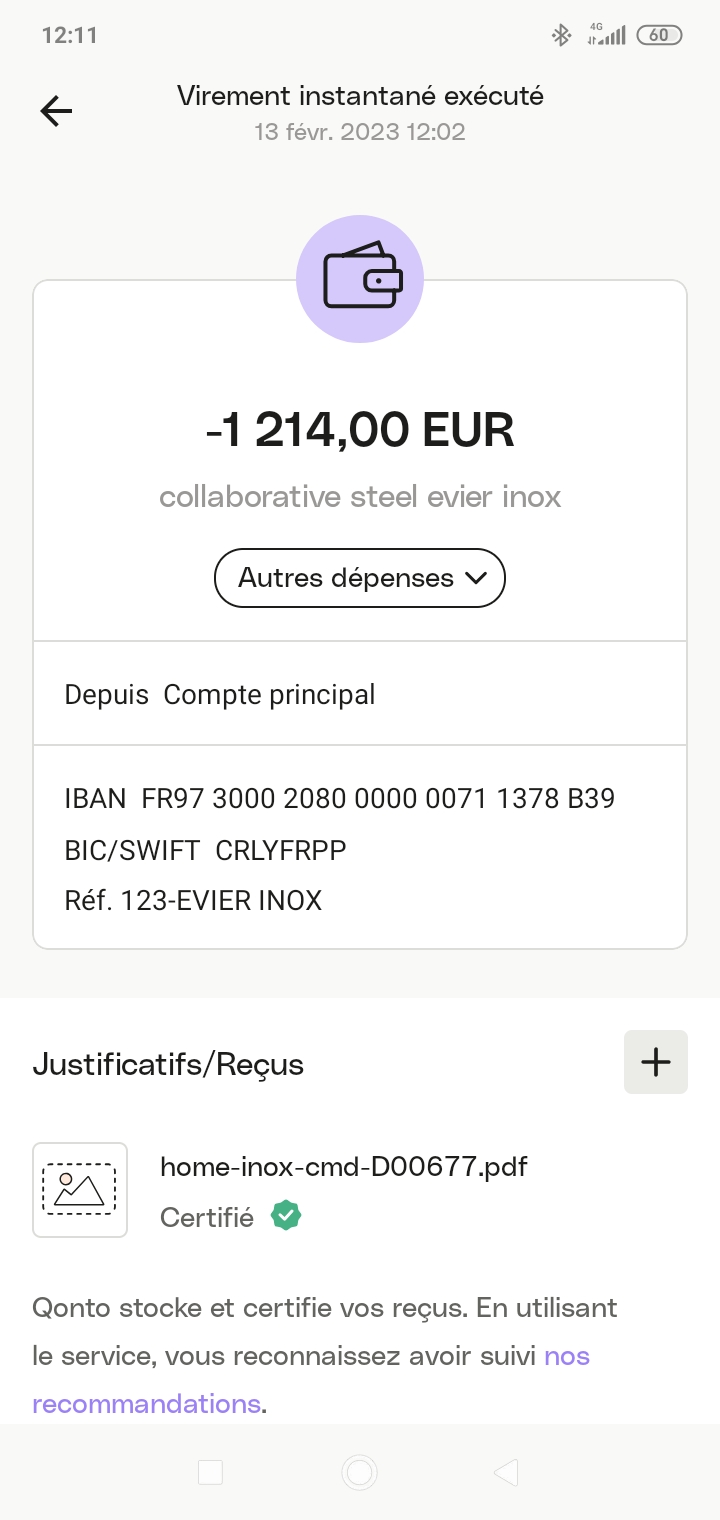Open the Autres dépenses category dropdown

coord(346,577)
